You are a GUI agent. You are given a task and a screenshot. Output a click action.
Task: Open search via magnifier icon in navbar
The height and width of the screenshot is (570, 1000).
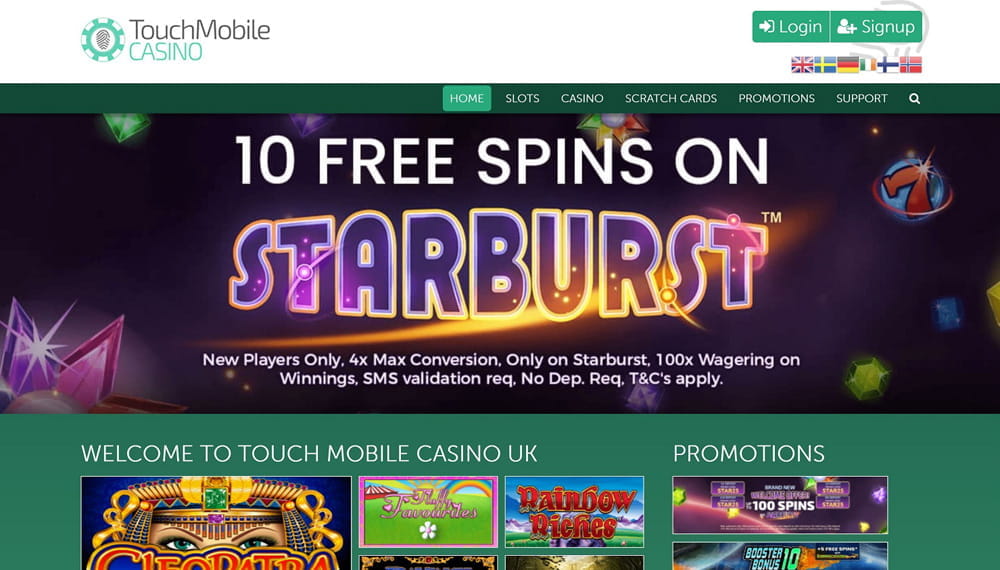point(915,99)
